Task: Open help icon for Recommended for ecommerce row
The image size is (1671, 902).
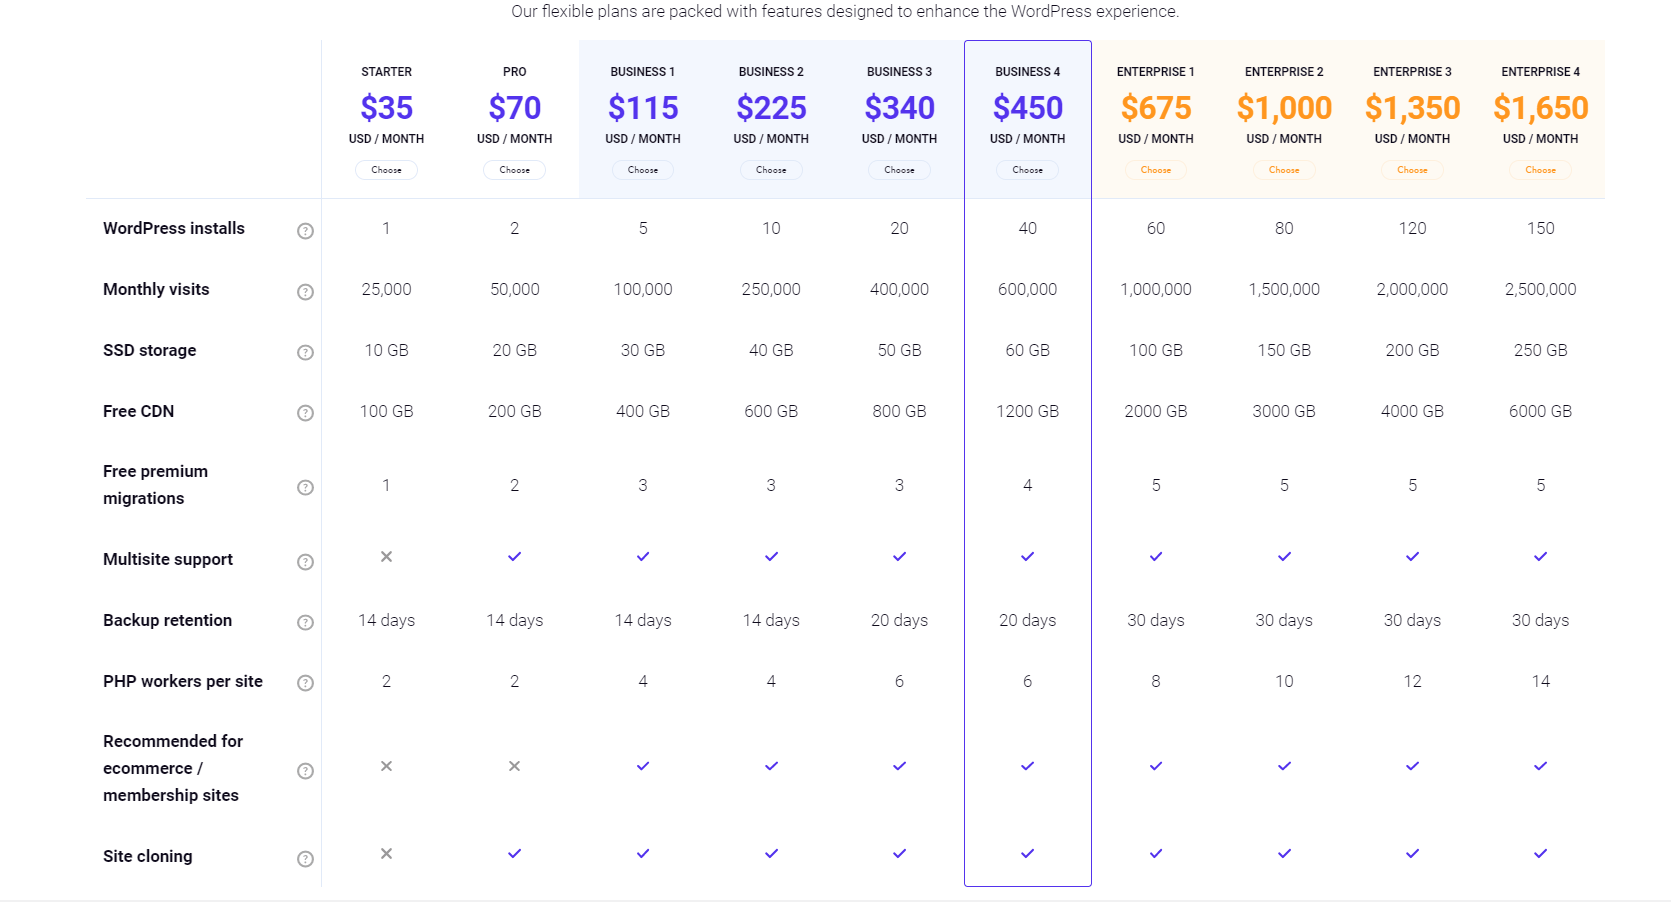Action: click(305, 771)
